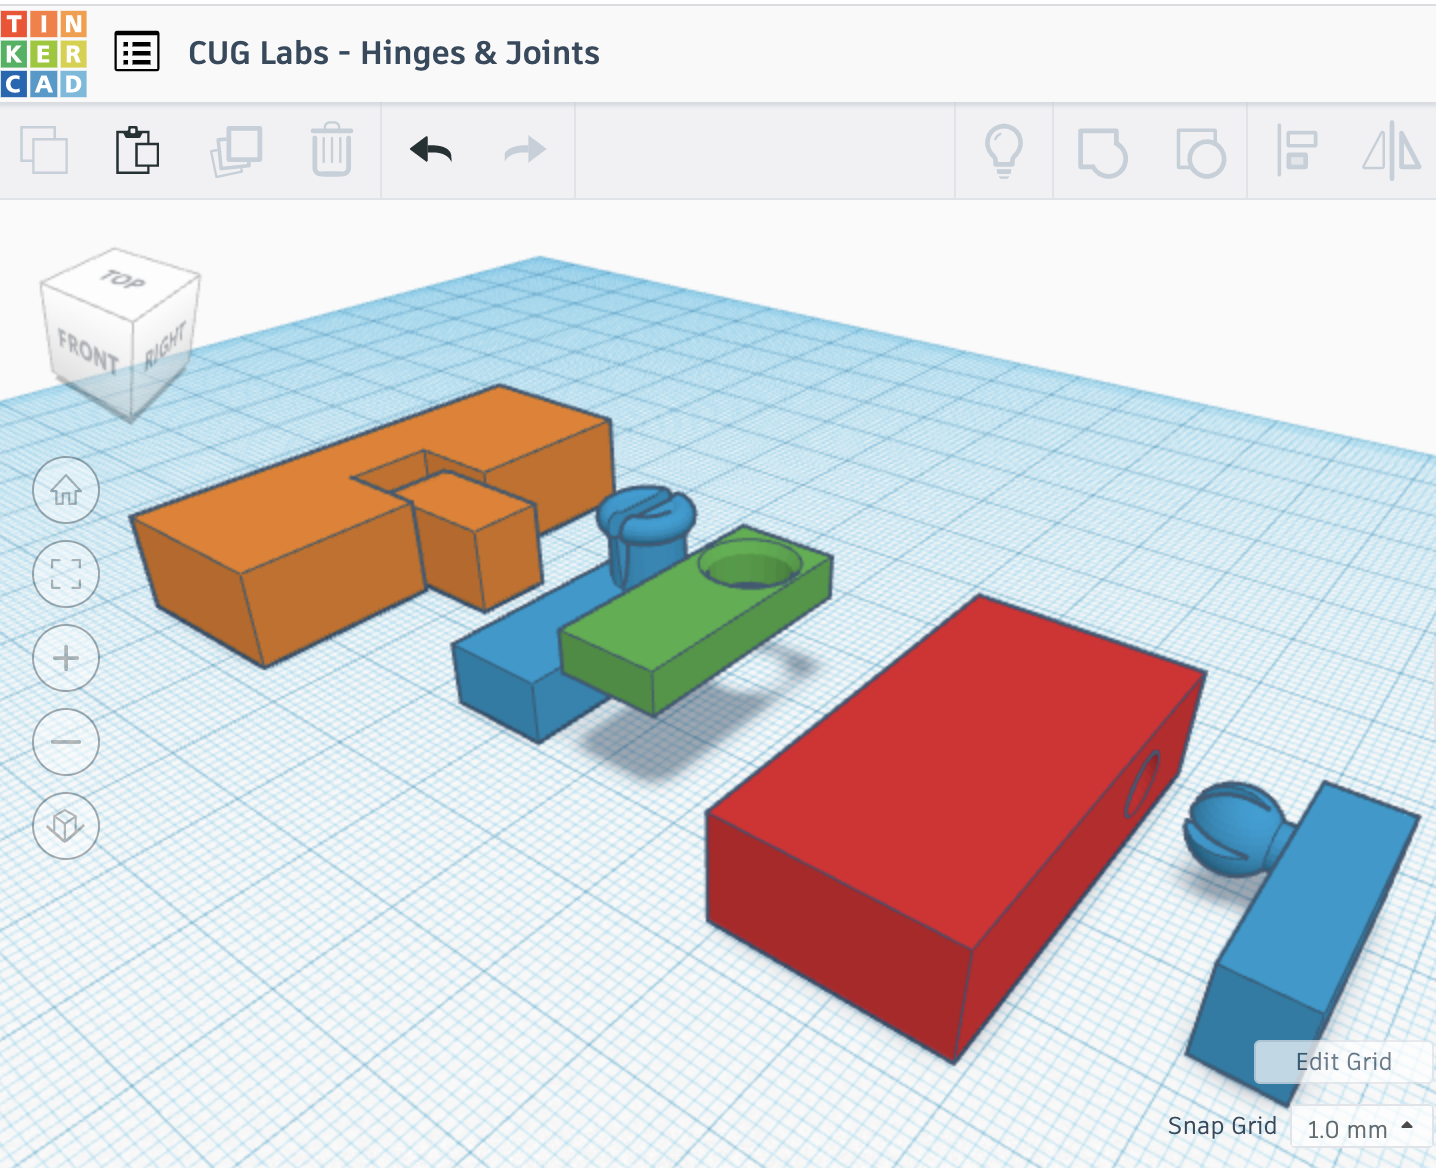Click the Mirror tool icon
This screenshot has height=1168, width=1436.
(x=1391, y=151)
